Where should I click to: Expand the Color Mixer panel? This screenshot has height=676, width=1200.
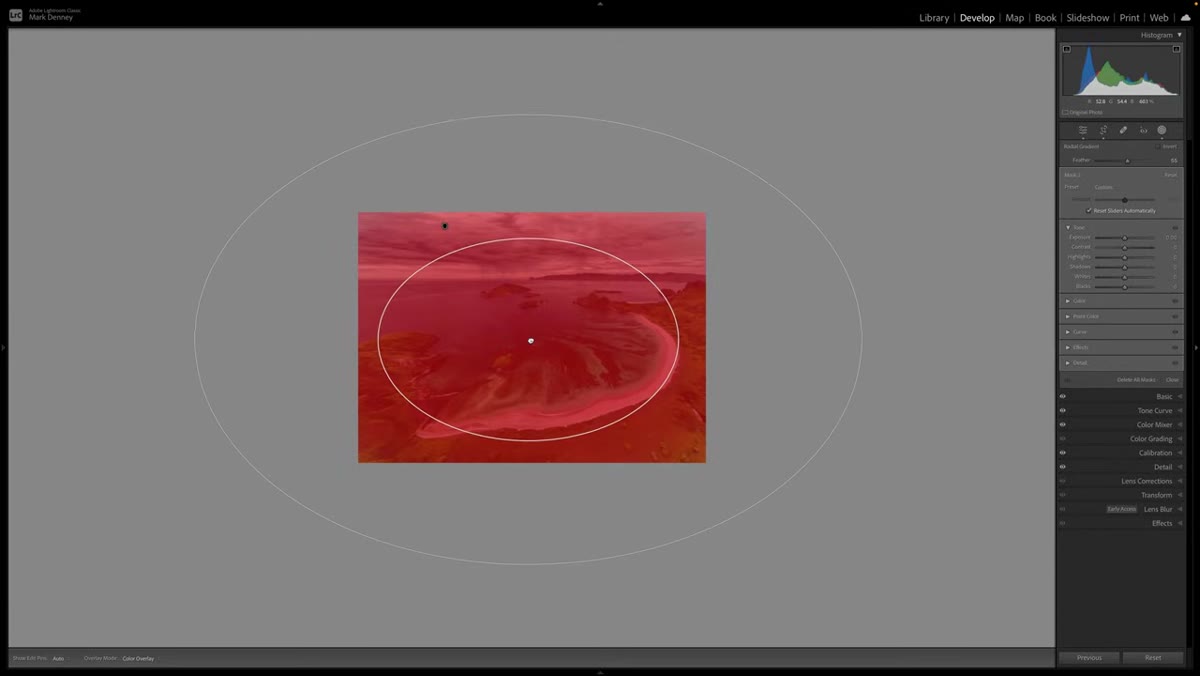point(1179,425)
